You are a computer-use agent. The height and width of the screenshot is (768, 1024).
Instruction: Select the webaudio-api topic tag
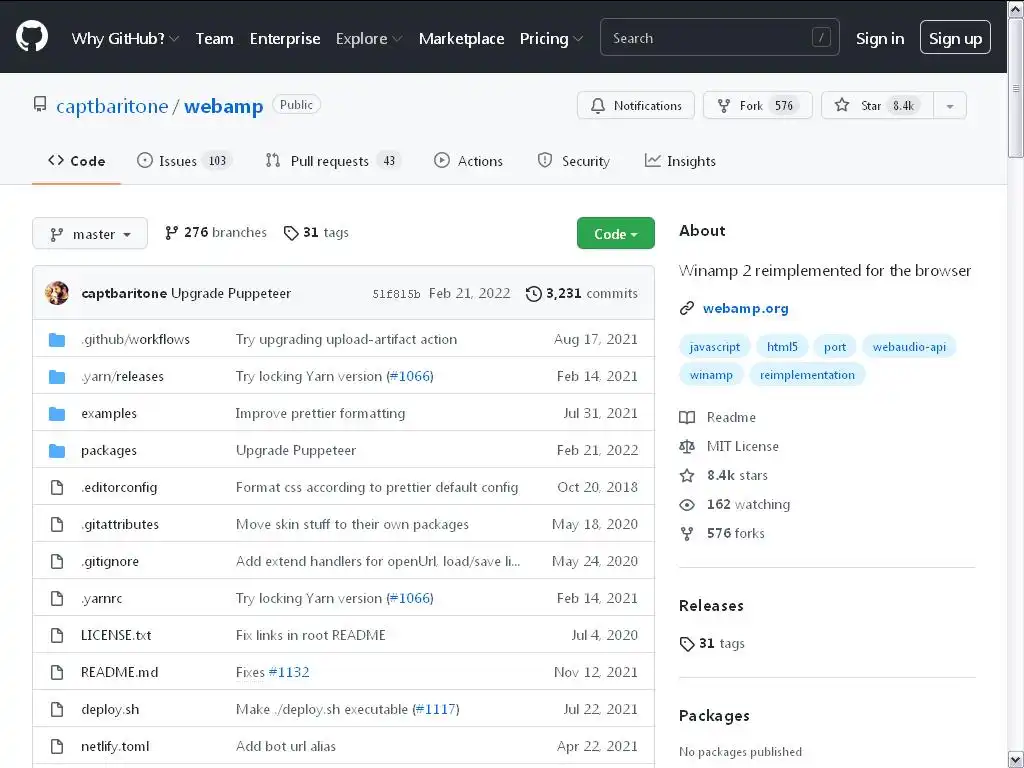909,347
